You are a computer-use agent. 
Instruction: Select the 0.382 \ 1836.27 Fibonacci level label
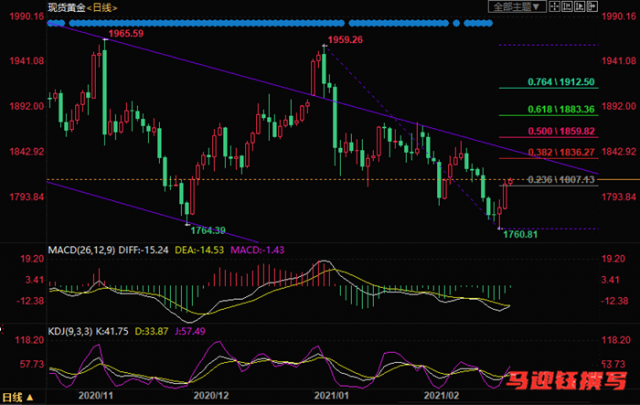(561, 152)
